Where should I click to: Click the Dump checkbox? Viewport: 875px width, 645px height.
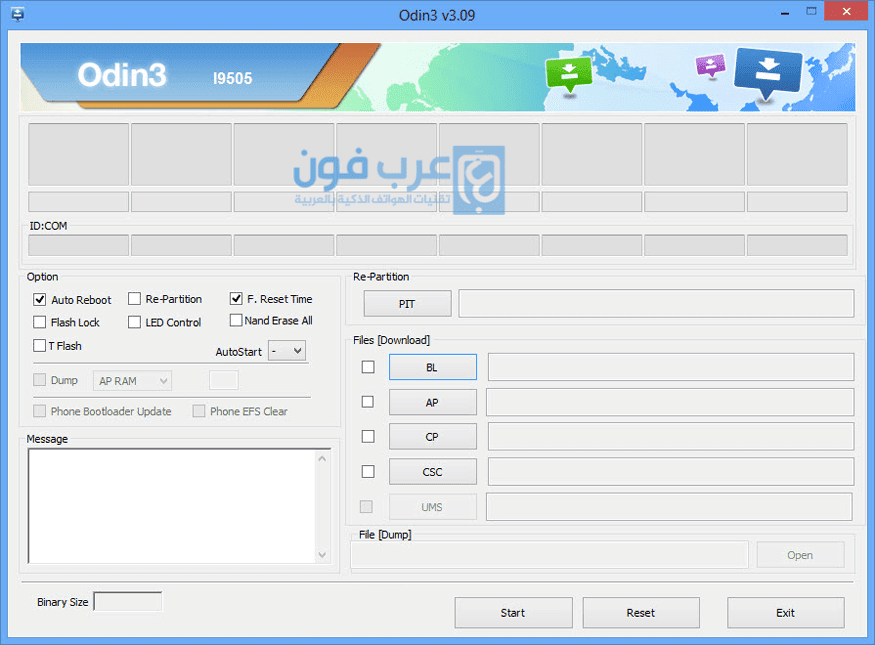coord(40,380)
